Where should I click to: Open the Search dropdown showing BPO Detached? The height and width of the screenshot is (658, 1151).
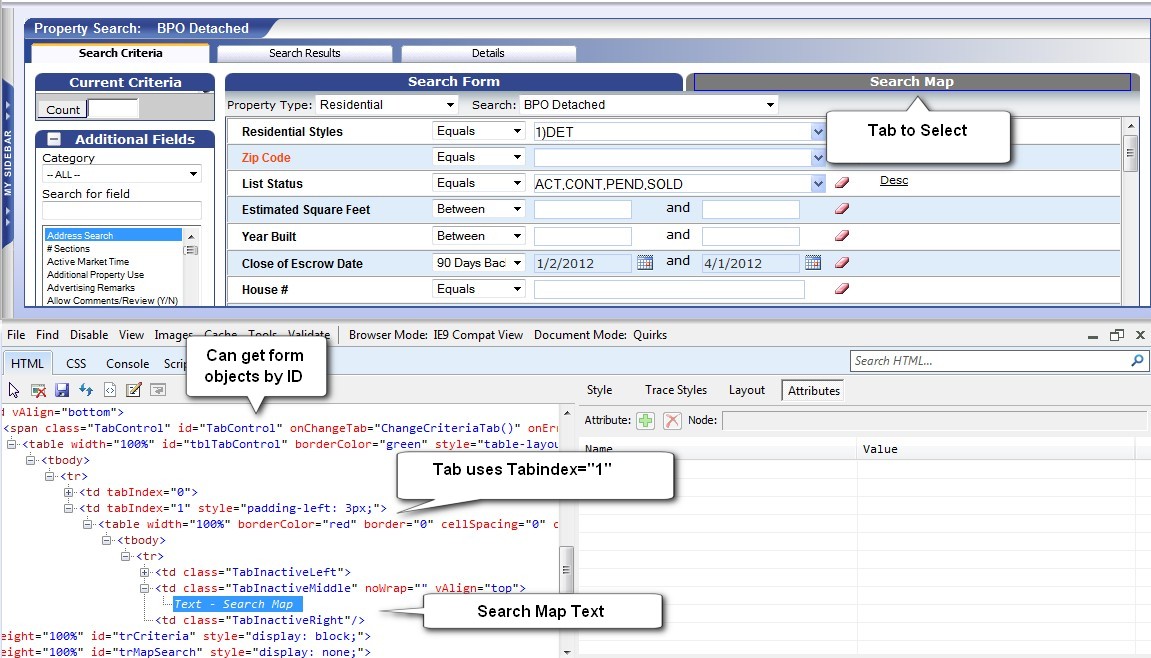648,105
